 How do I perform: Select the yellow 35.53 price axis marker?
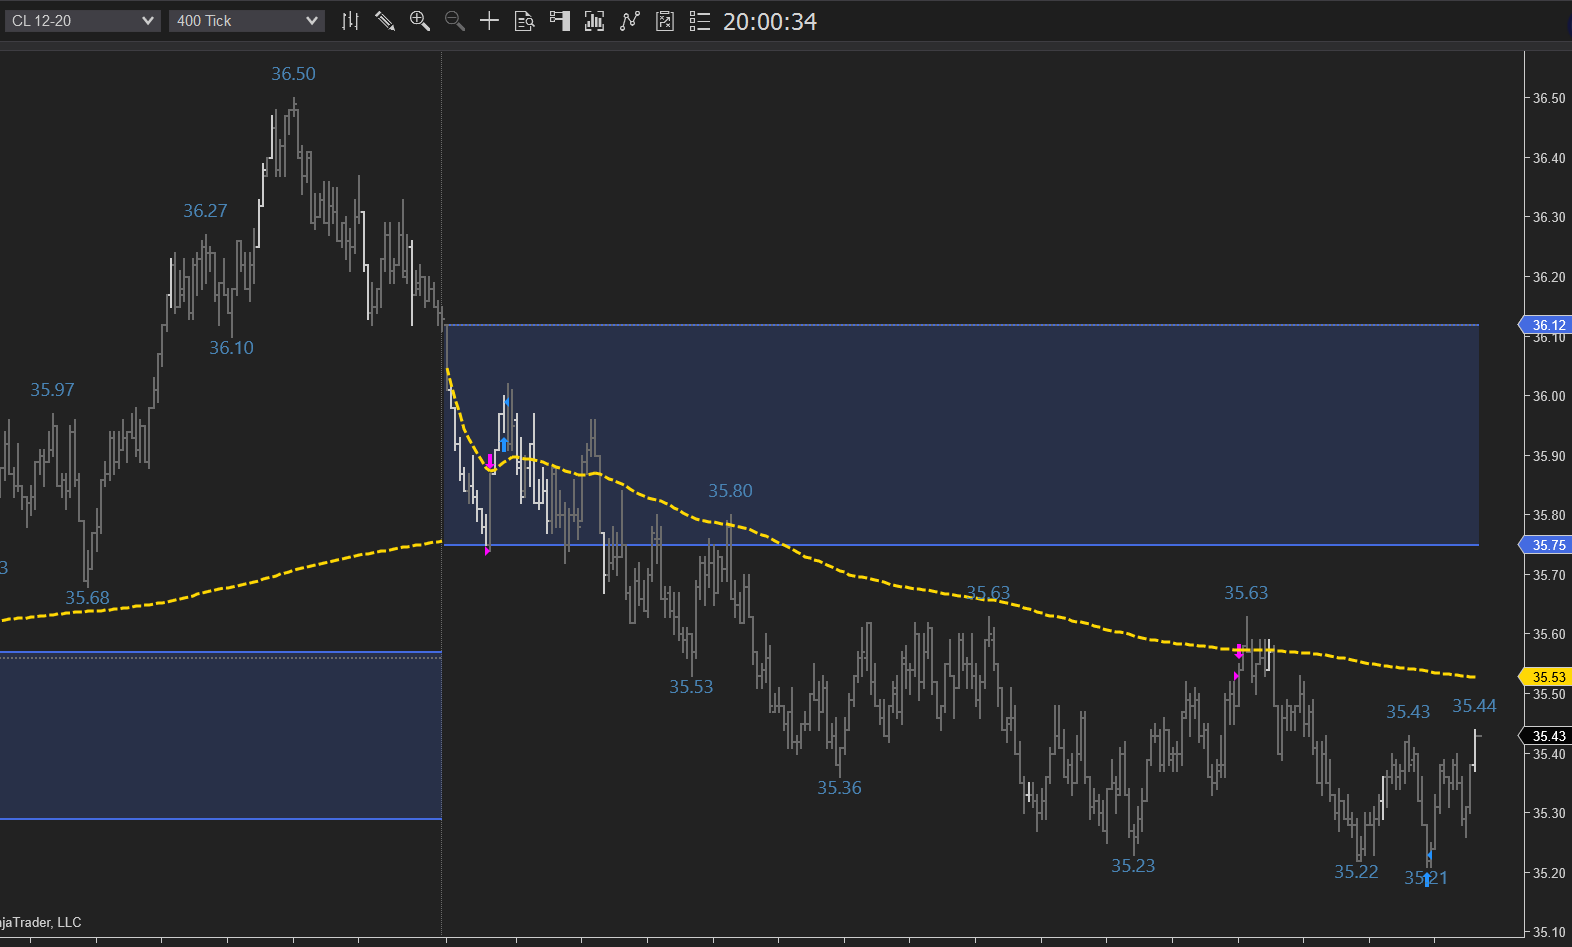coord(1547,677)
